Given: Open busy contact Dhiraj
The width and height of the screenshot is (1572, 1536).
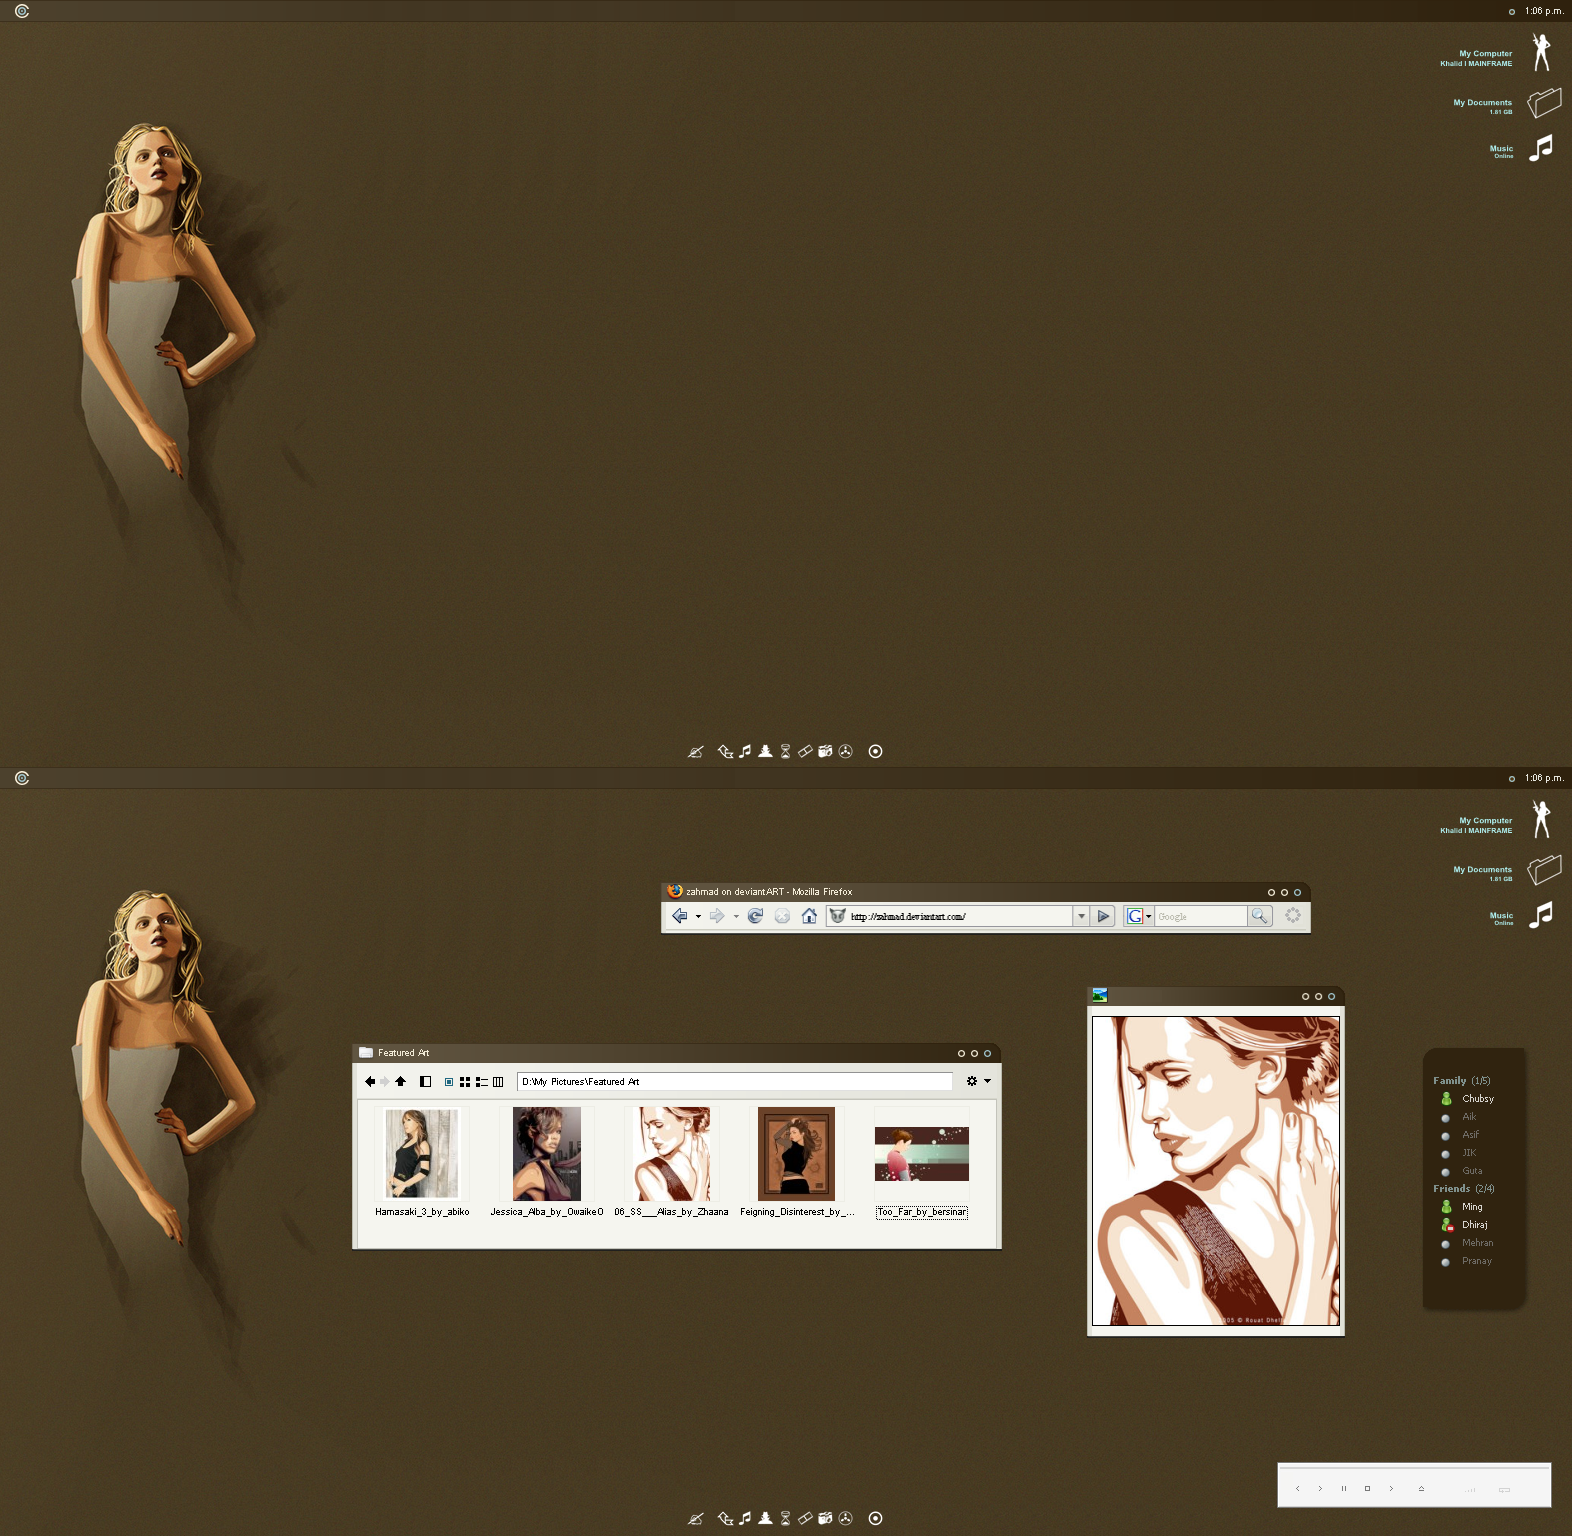Looking at the screenshot, I should pyautogui.click(x=1464, y=1224).
